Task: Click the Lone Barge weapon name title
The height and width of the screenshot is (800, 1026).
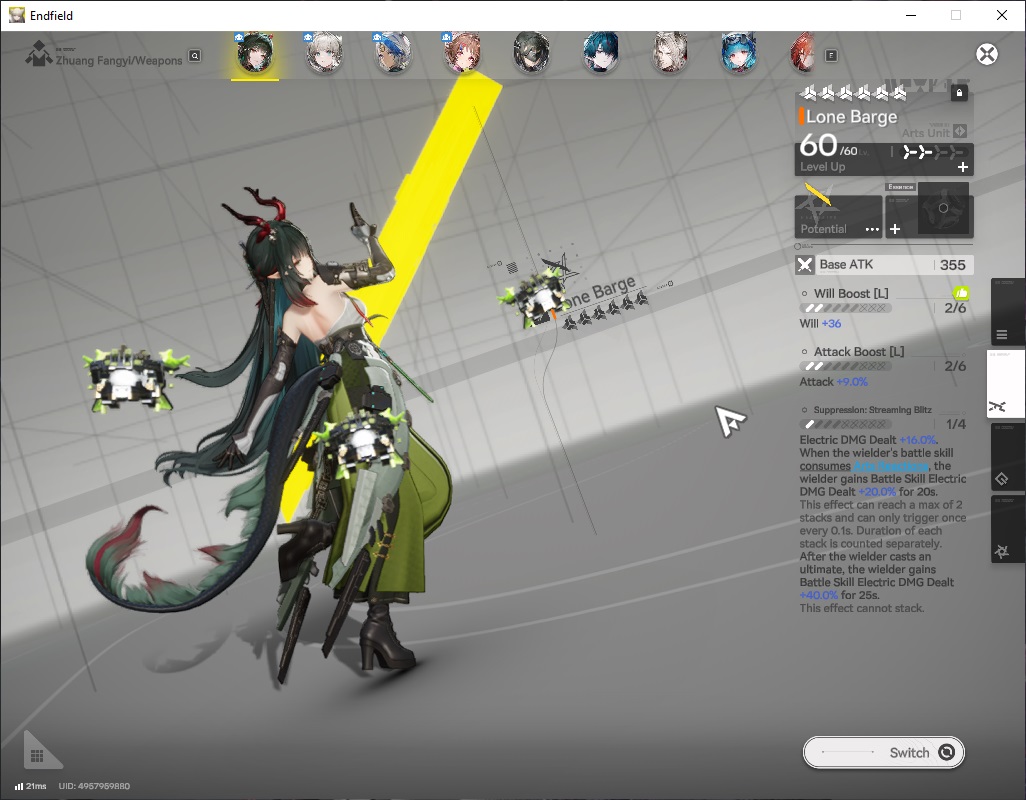Action: tap(851, 117)
